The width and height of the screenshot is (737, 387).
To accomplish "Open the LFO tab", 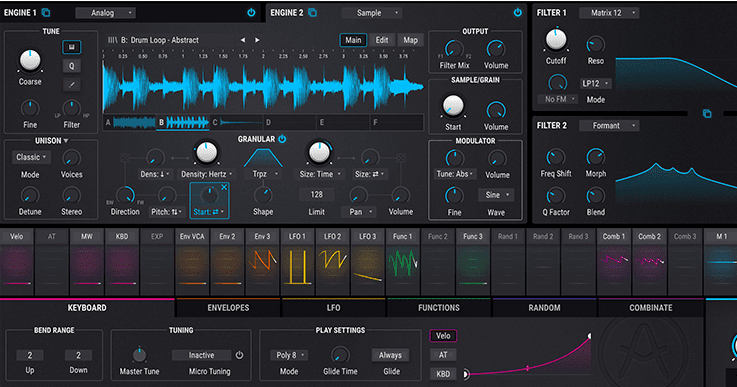I will [334, 308].
